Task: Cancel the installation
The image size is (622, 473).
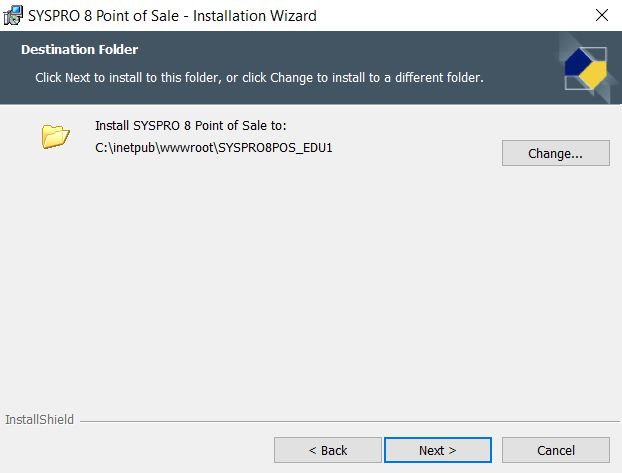Action: pyautogui.click(x=555, y=450)
